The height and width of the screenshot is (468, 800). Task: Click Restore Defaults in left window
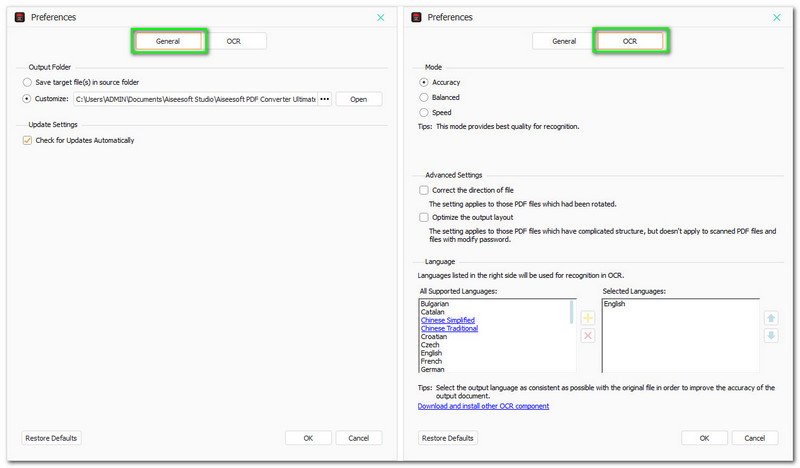(51, 438)
